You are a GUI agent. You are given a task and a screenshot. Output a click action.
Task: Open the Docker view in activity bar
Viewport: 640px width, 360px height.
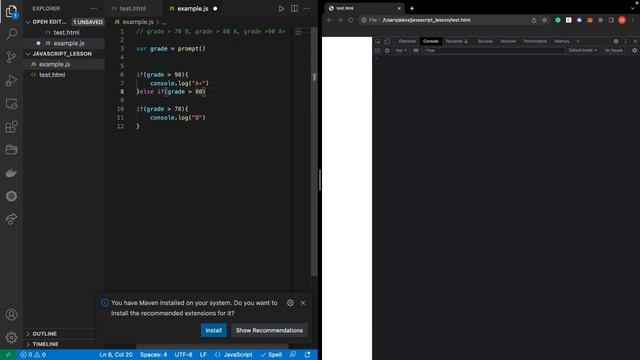pyautogui.click(x=11, y=173)
